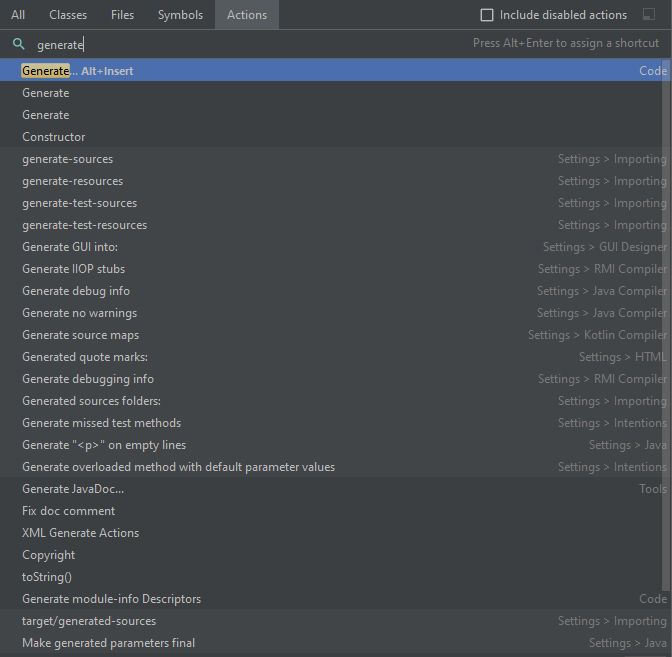Select Generate source maps option

[335, 335]
